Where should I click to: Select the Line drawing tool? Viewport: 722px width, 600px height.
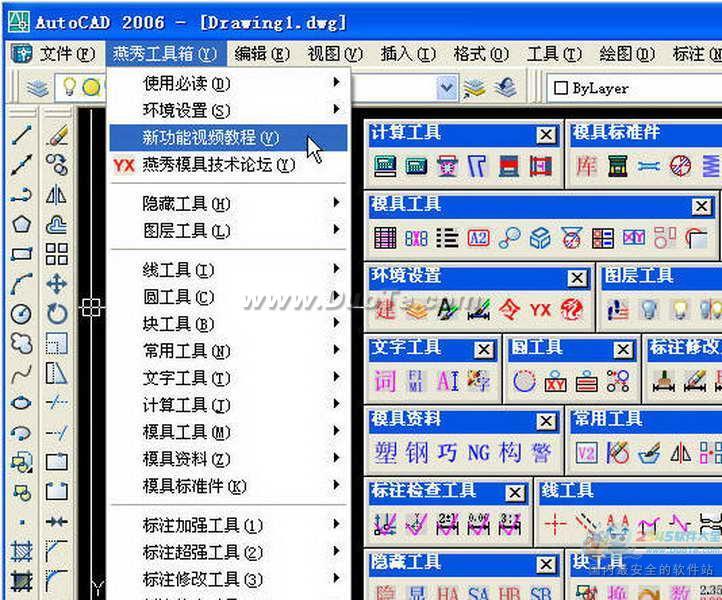pyautogui.click(x=21, y=135)
